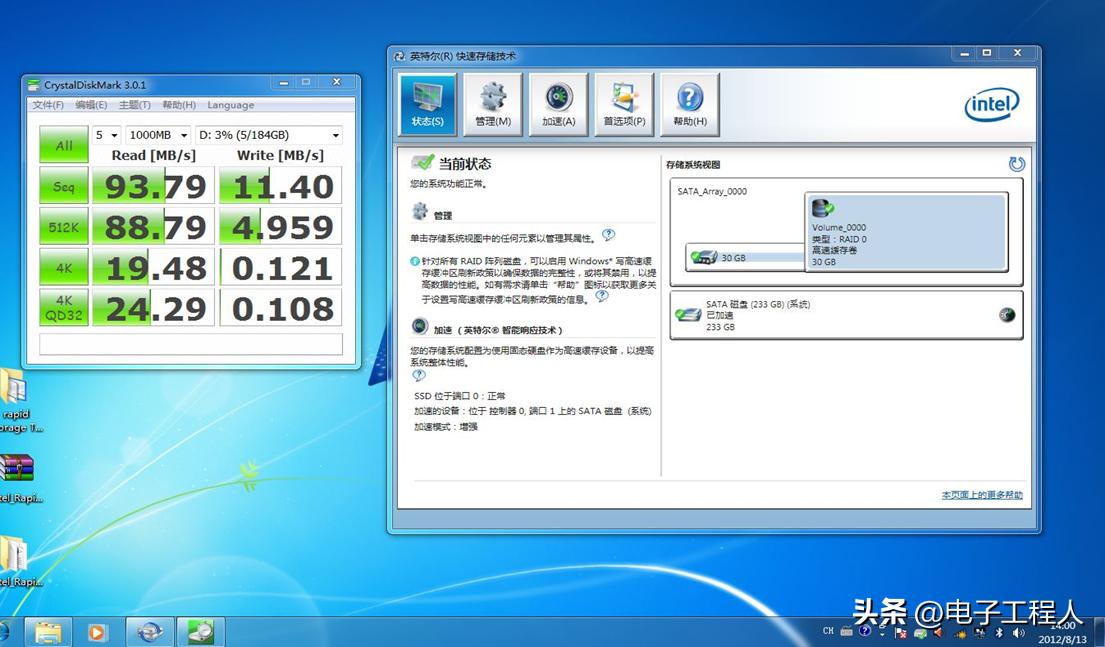Click the volume speaker icon in system tray
This screenshot has height=647, width=1105.
point(1019,632)
